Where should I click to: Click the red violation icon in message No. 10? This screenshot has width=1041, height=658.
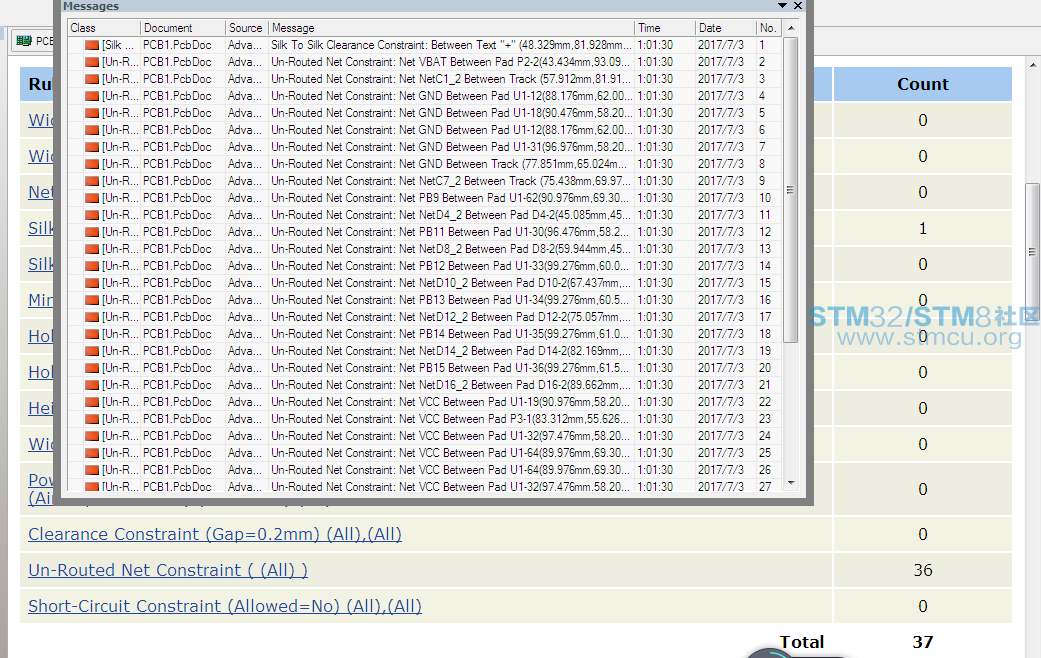click(92, 198)
